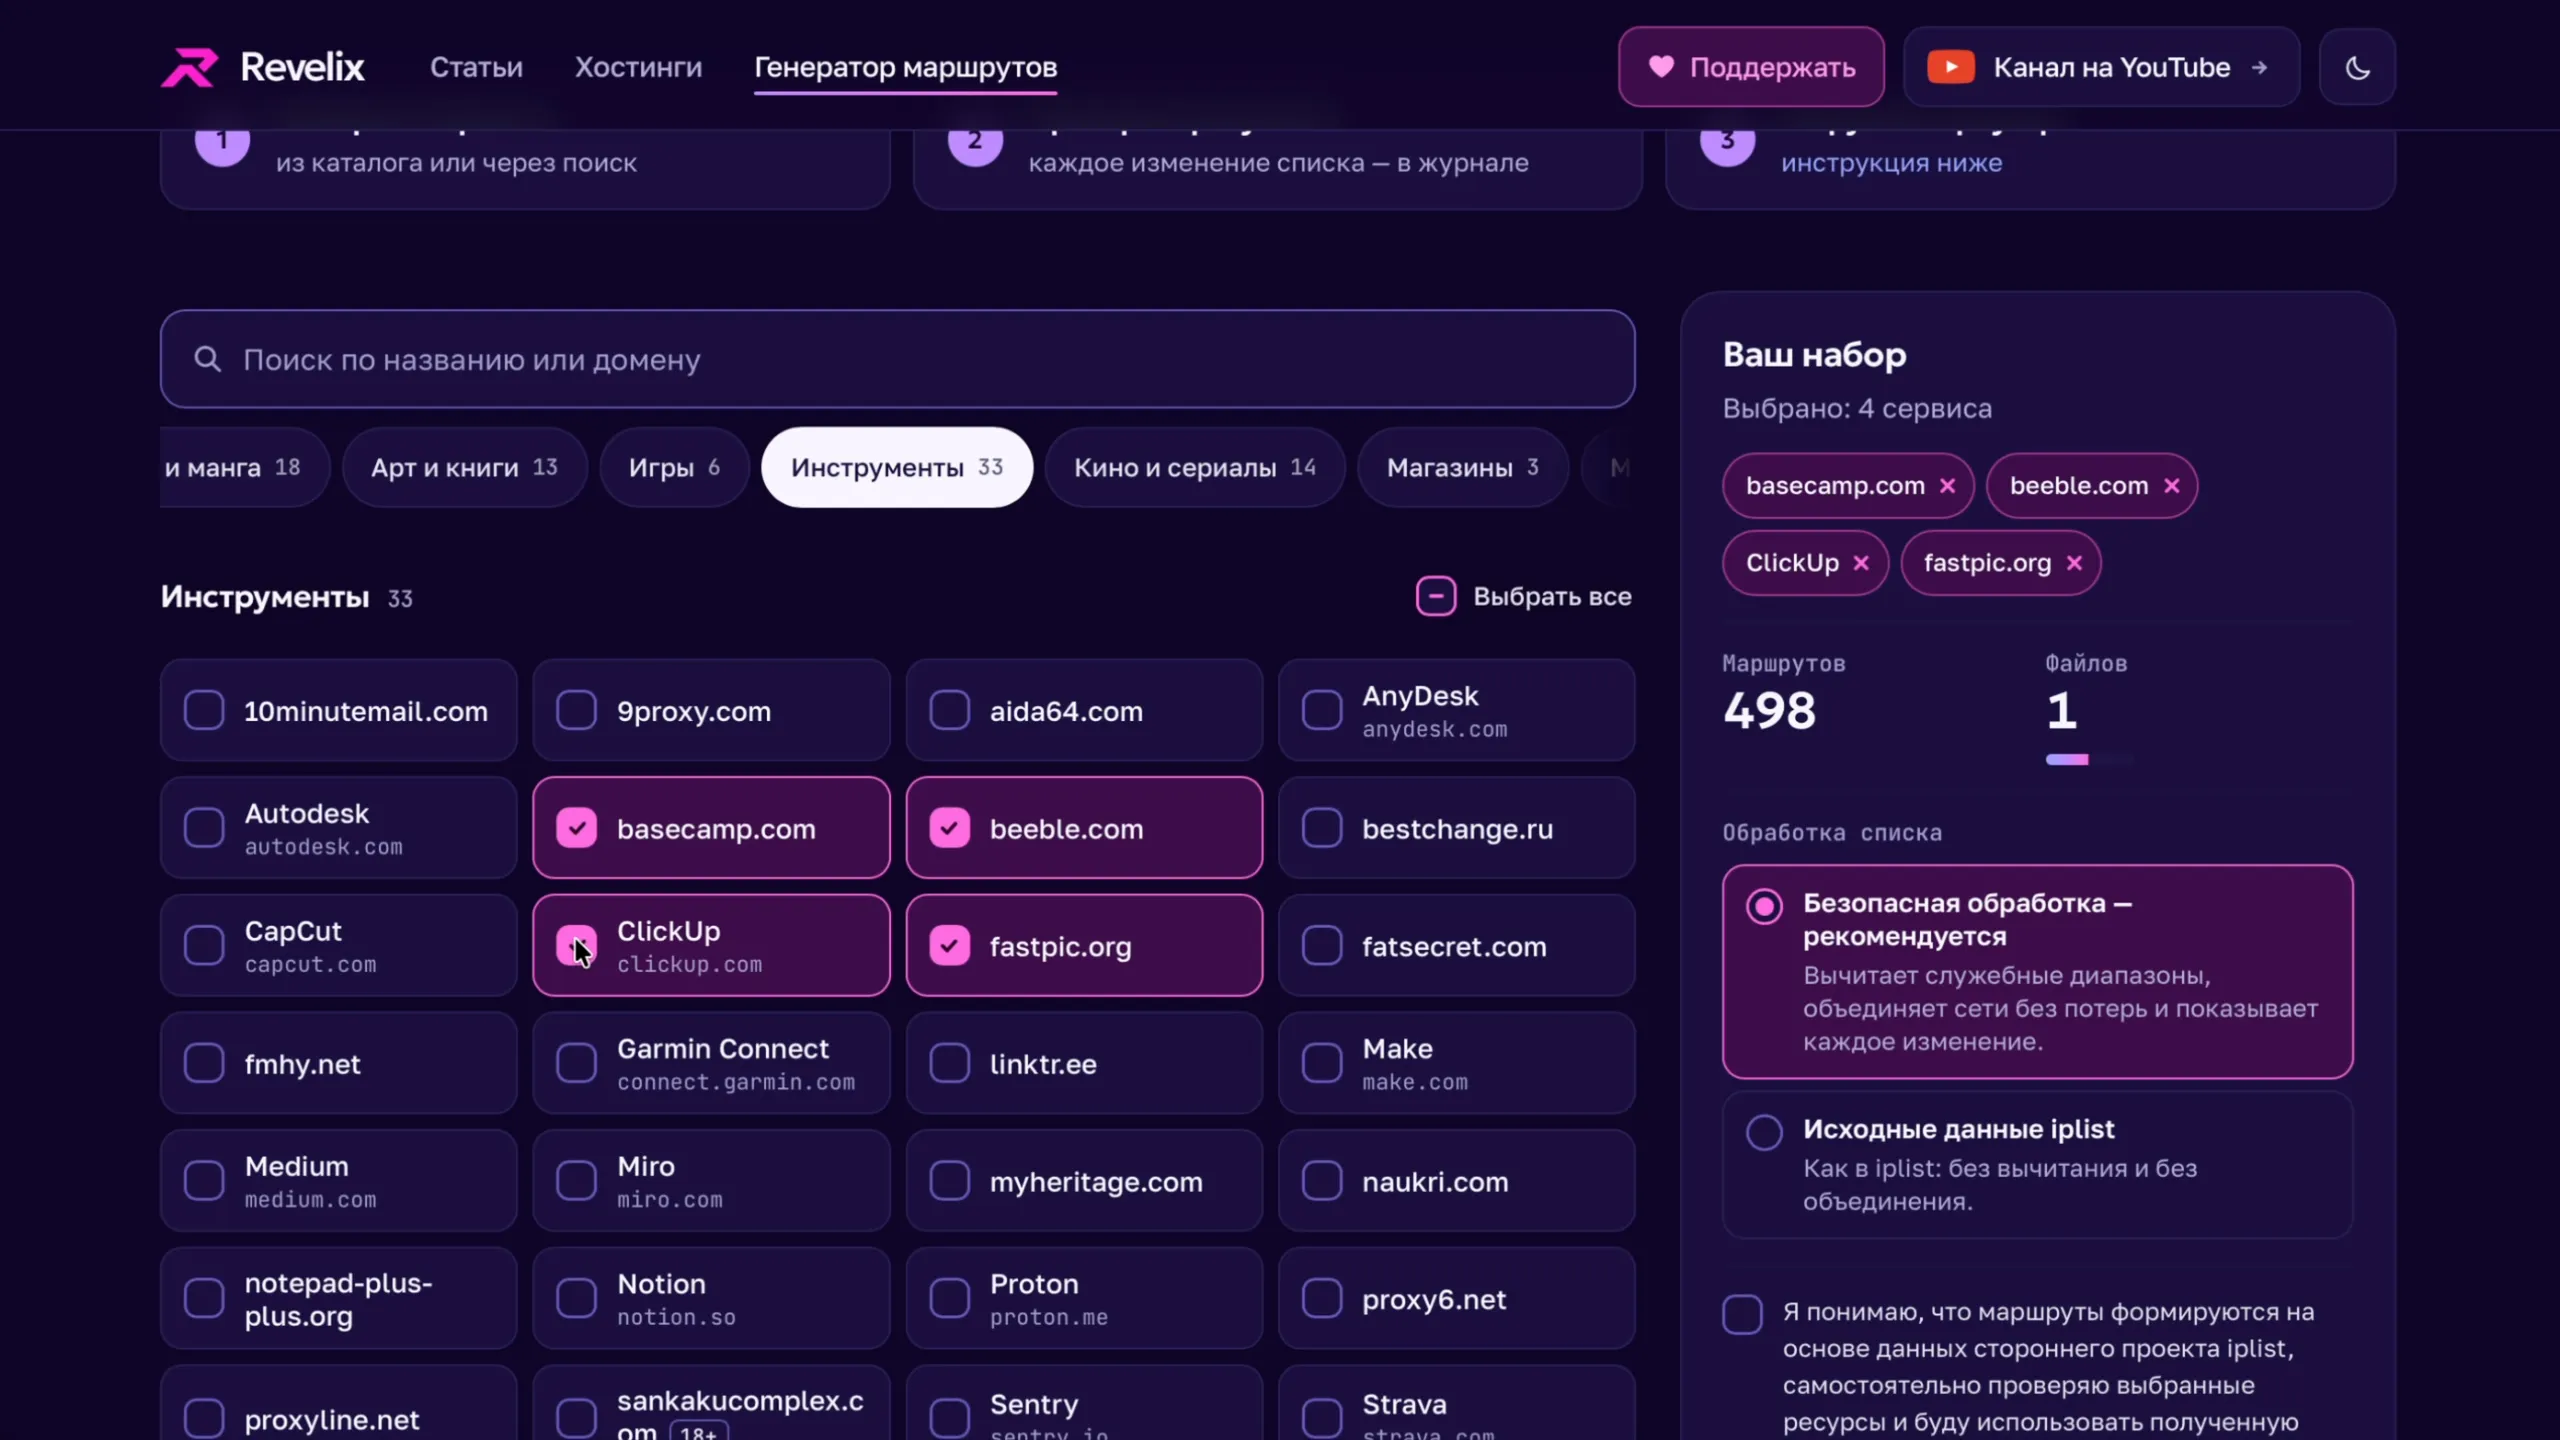Remove basecamp.com chip with its x
The width and height of the screenshot is (2560, 1440).
pyautogui.click(x=1947, y=486)
